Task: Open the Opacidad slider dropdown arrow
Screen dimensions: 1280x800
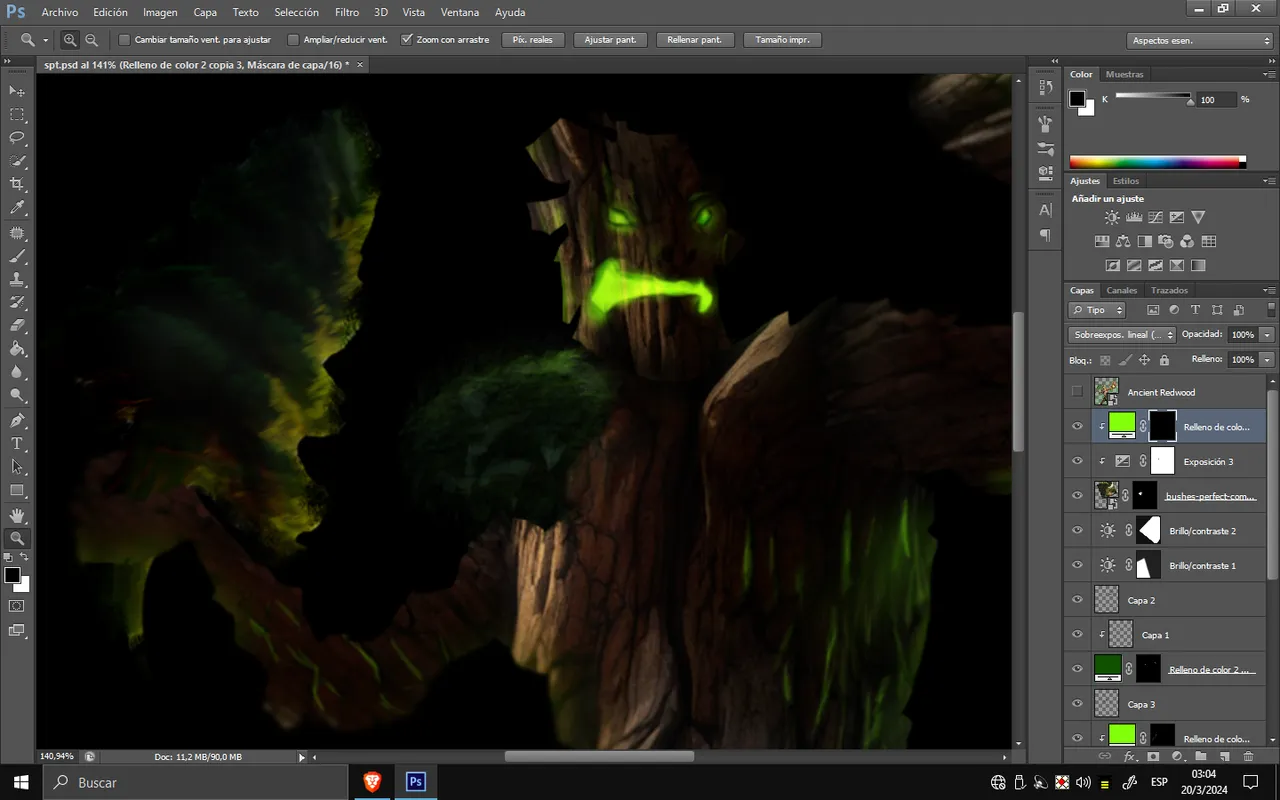Action: click(1268, 335)
